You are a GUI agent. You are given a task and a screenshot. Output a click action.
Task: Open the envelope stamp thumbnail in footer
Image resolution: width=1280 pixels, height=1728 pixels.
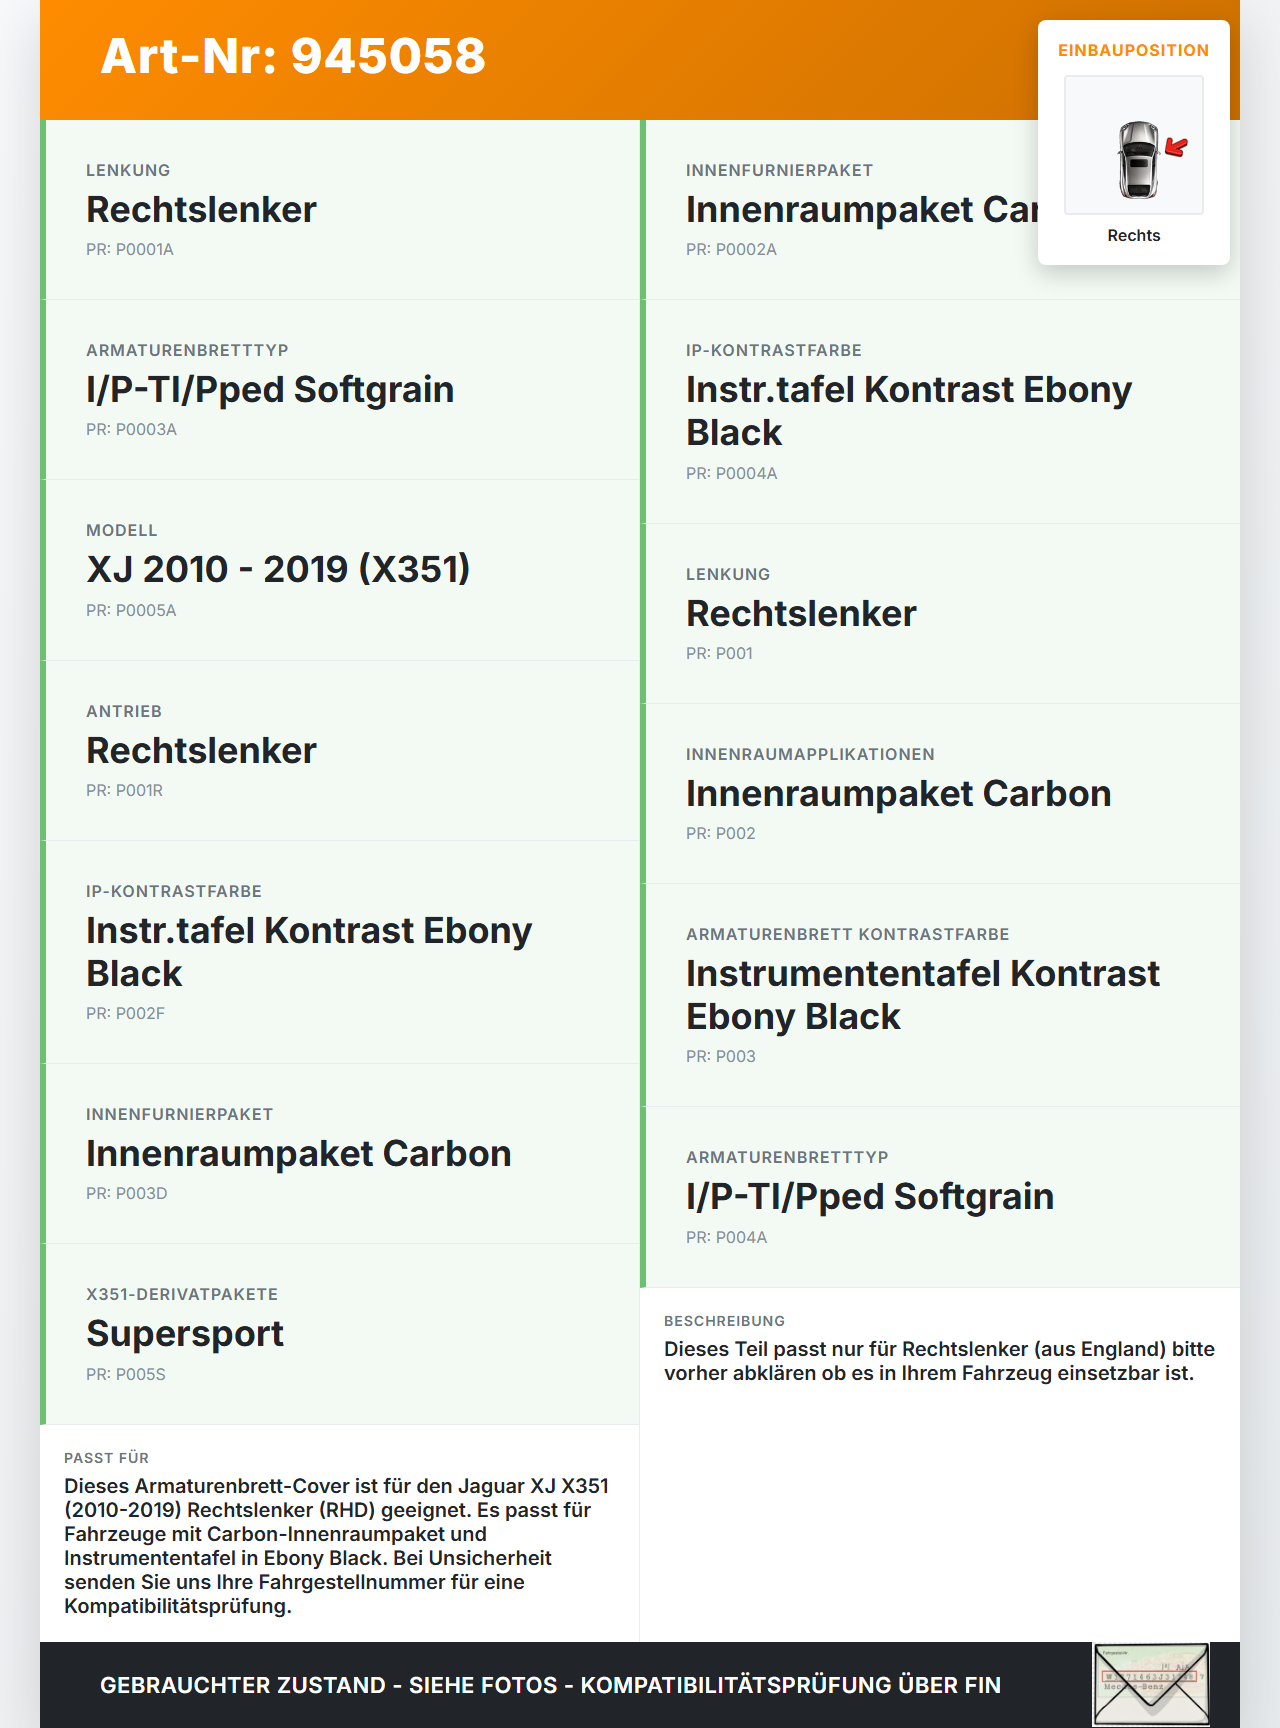(1151, 1684)
